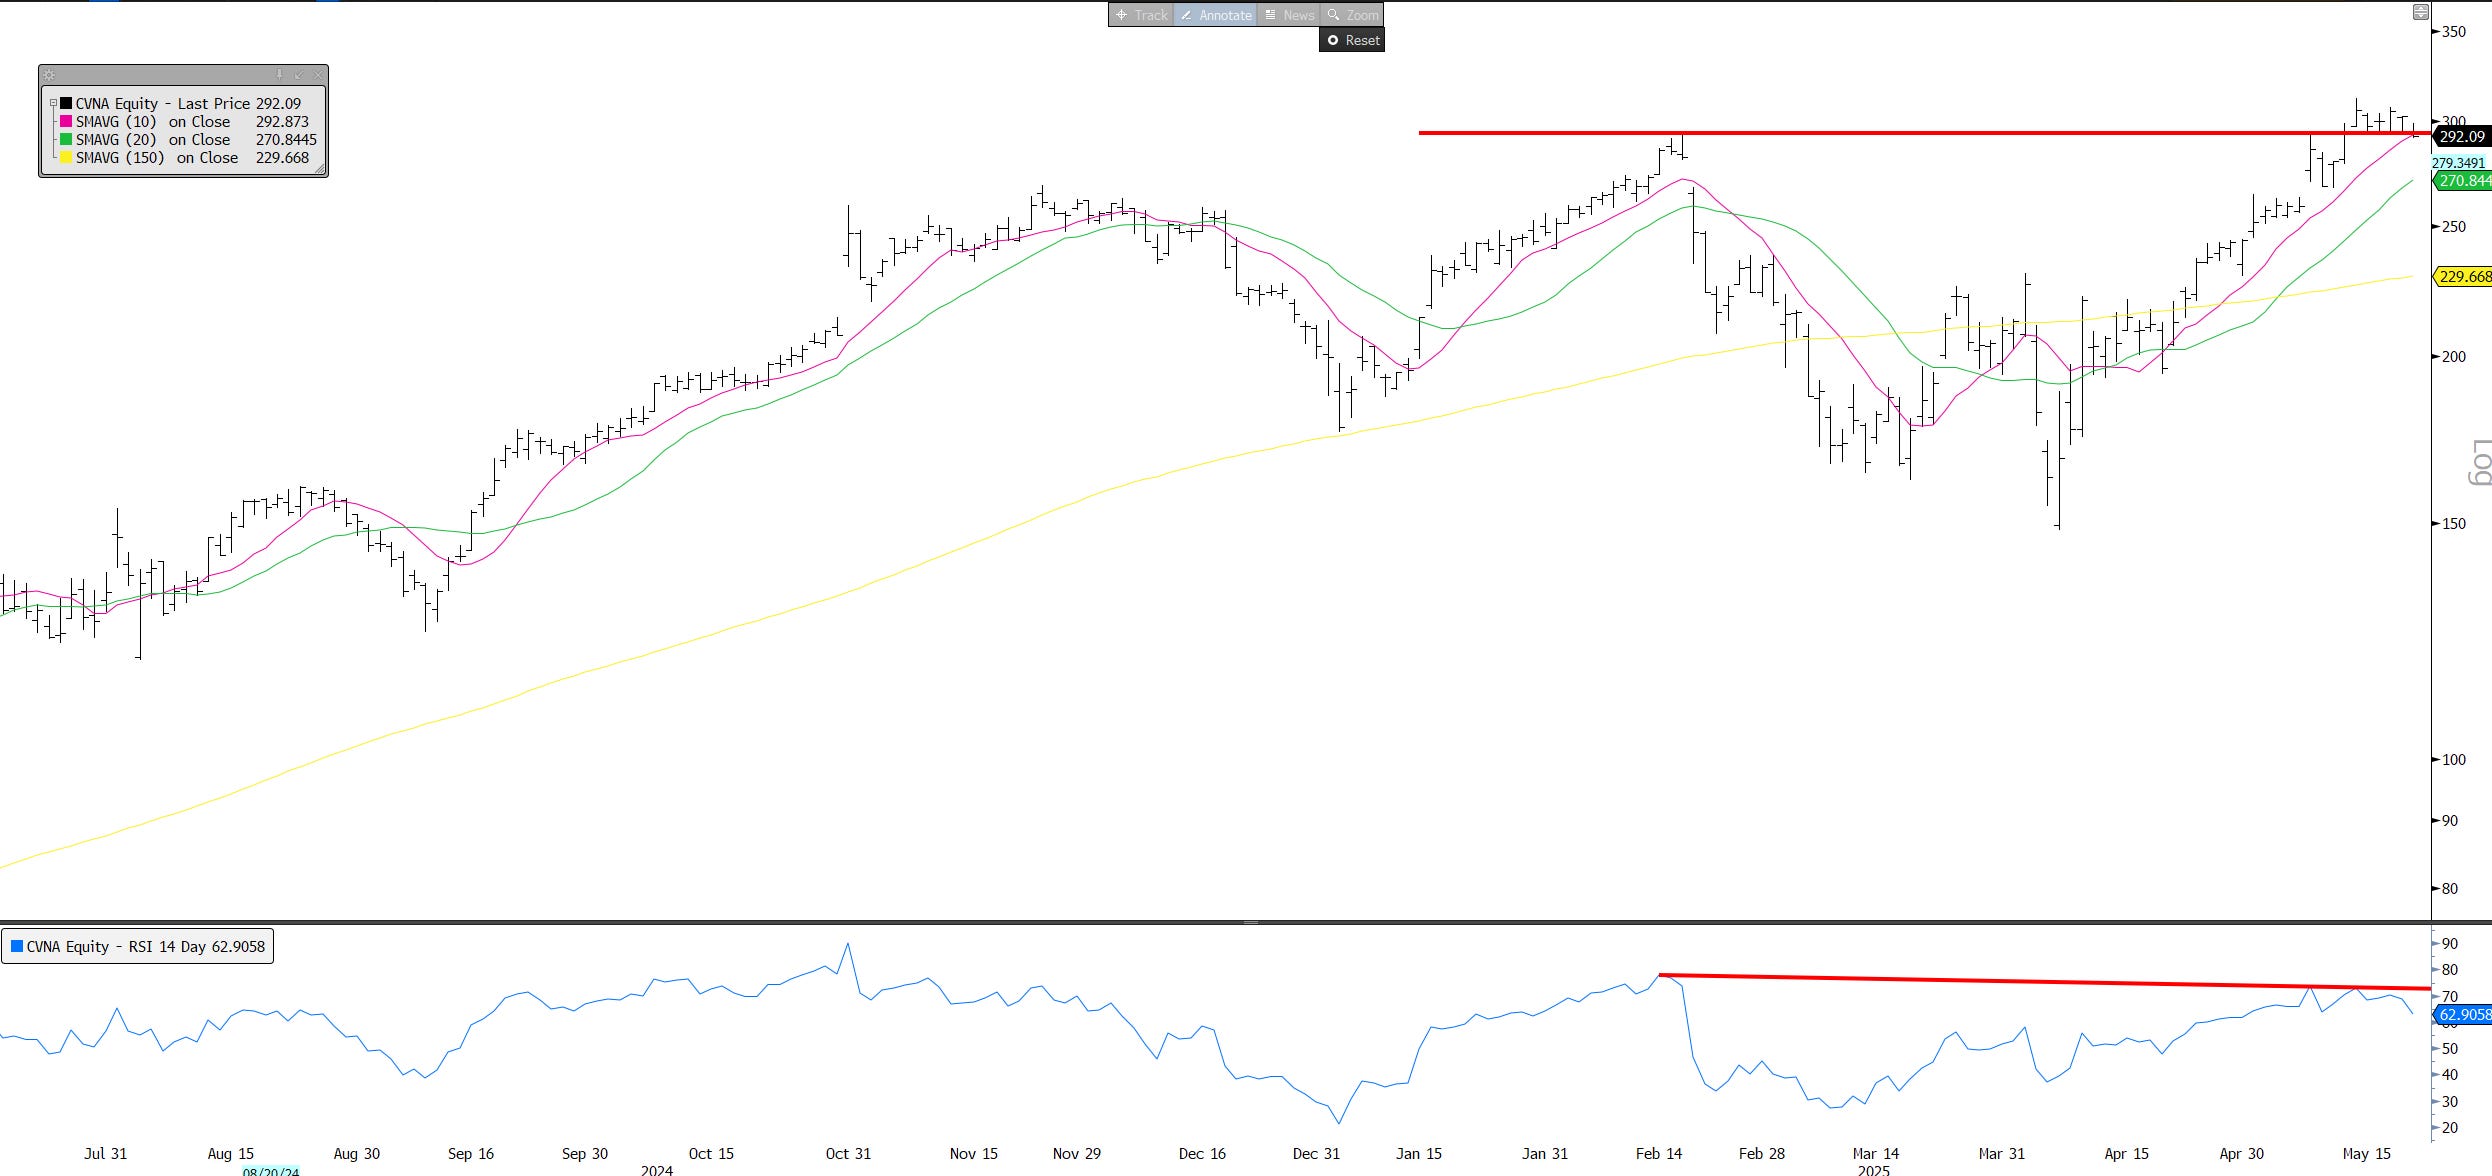2492x1176 pixels.
Task: Select the Zoom magnifier tool
Action: coord(1352,15)
